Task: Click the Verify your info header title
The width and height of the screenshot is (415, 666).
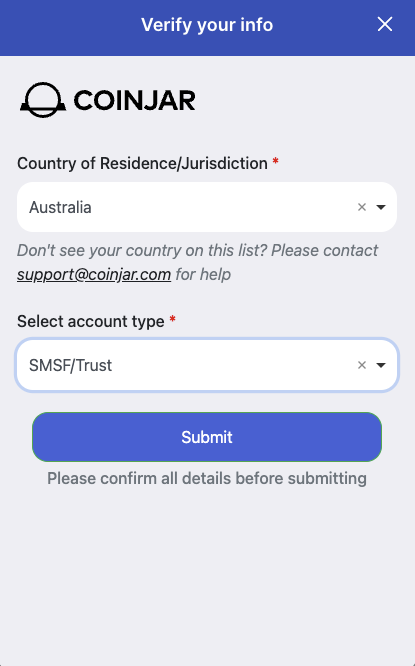Action: pyautogui.click(x=207, y=25)
